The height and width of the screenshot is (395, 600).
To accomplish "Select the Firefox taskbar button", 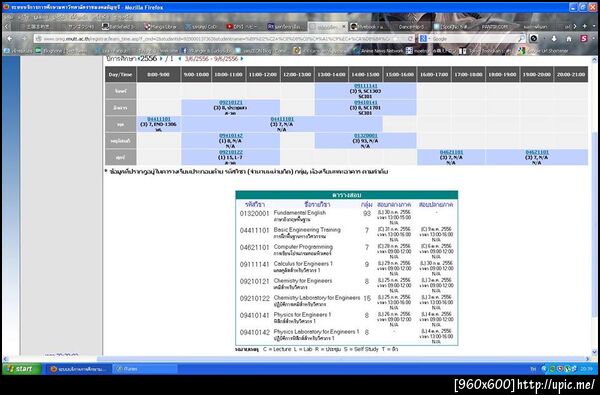I will tap(79, 369).
